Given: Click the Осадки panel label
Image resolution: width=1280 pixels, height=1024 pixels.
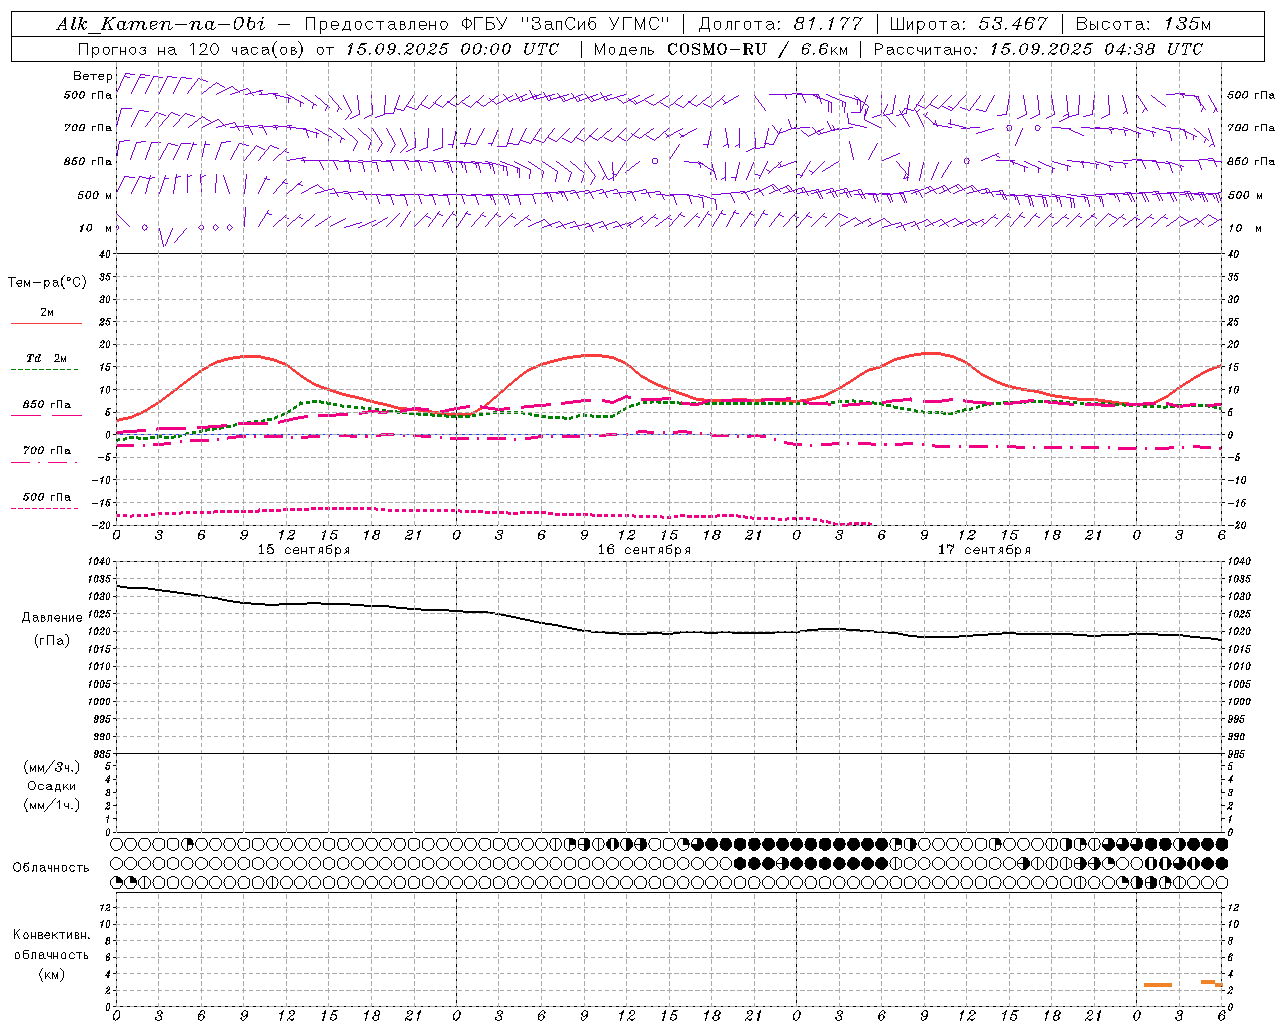Looking at the screenshot, I should pyautogui.click(x=51, y=786).
